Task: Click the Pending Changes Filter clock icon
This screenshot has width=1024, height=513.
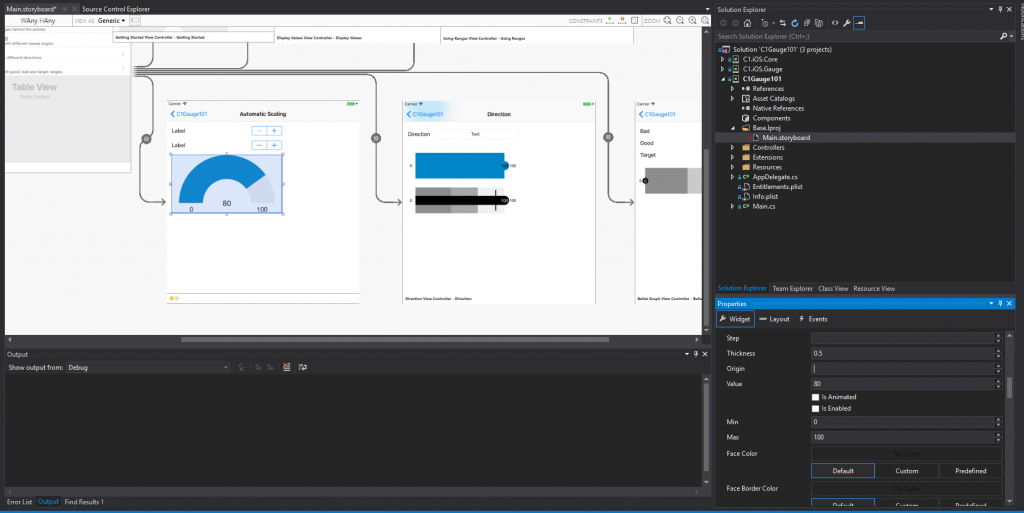Action: (764, 23)
